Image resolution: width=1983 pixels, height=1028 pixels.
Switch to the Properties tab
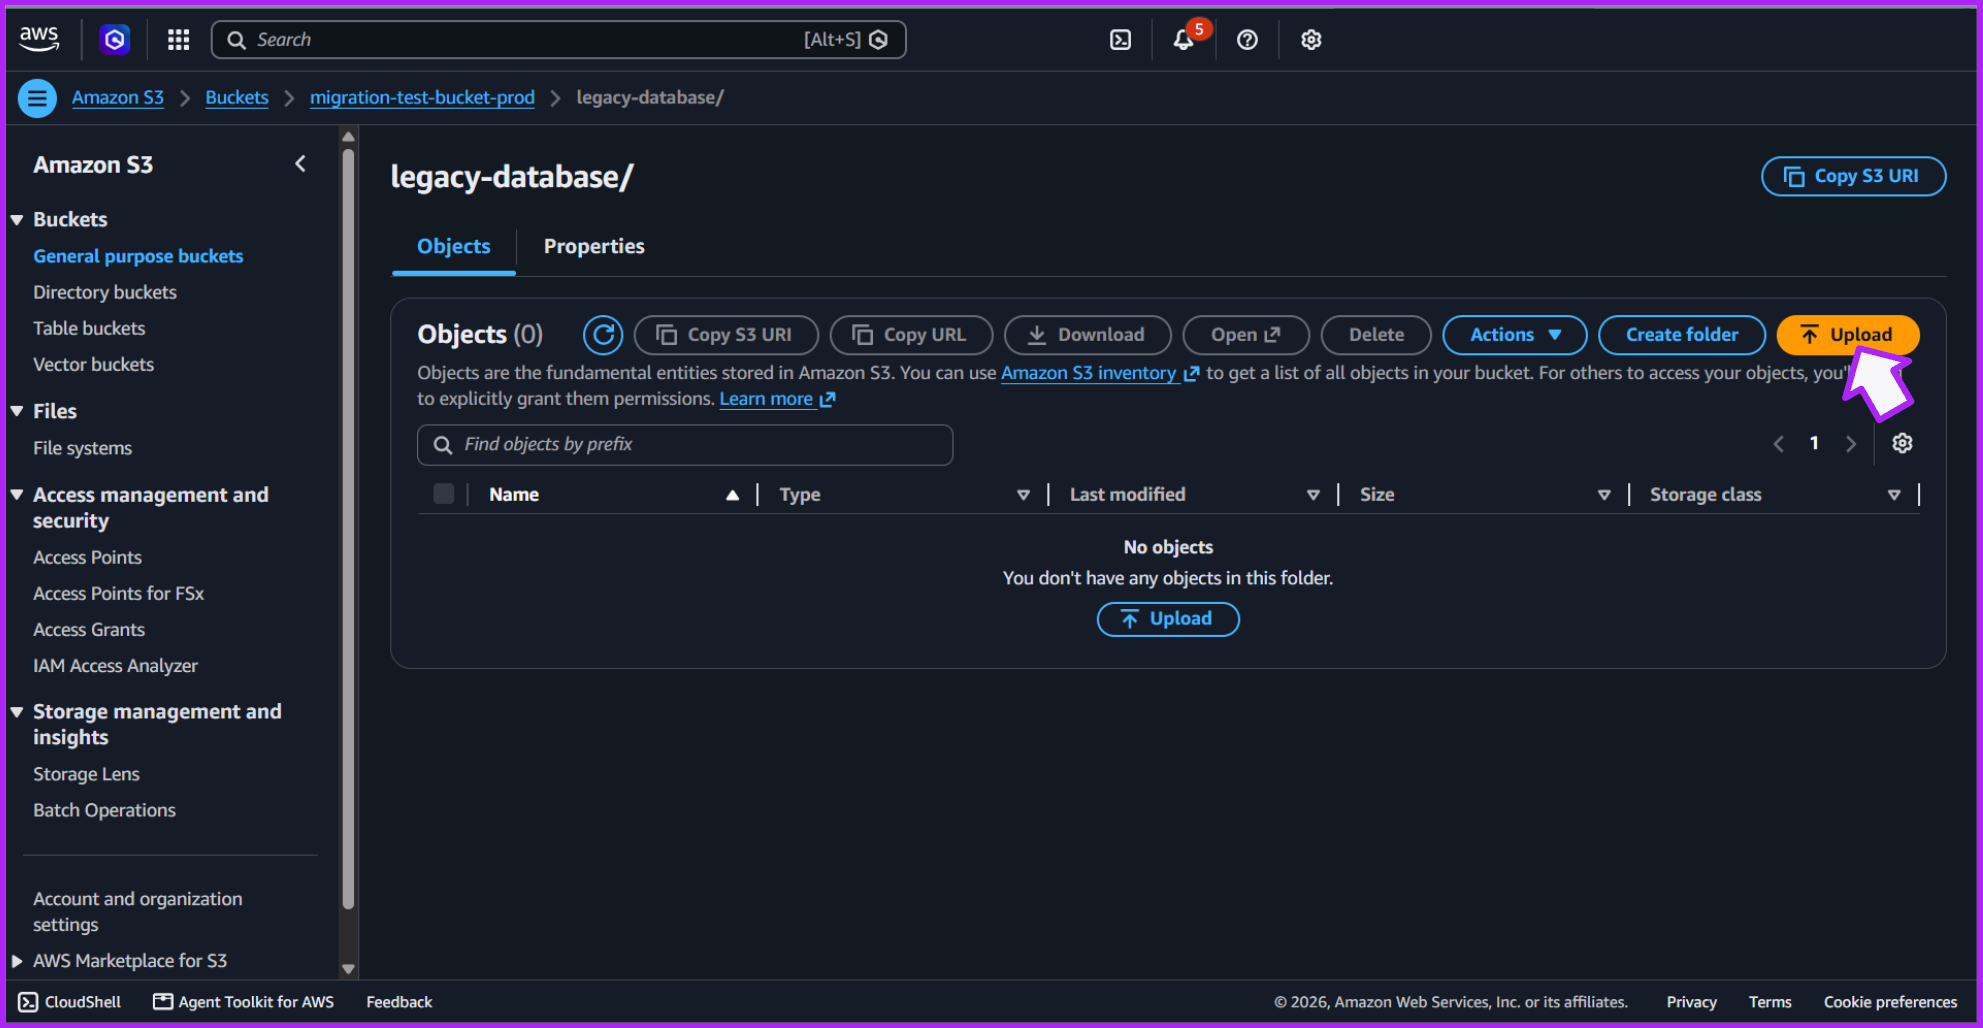[x=594, y=247]
